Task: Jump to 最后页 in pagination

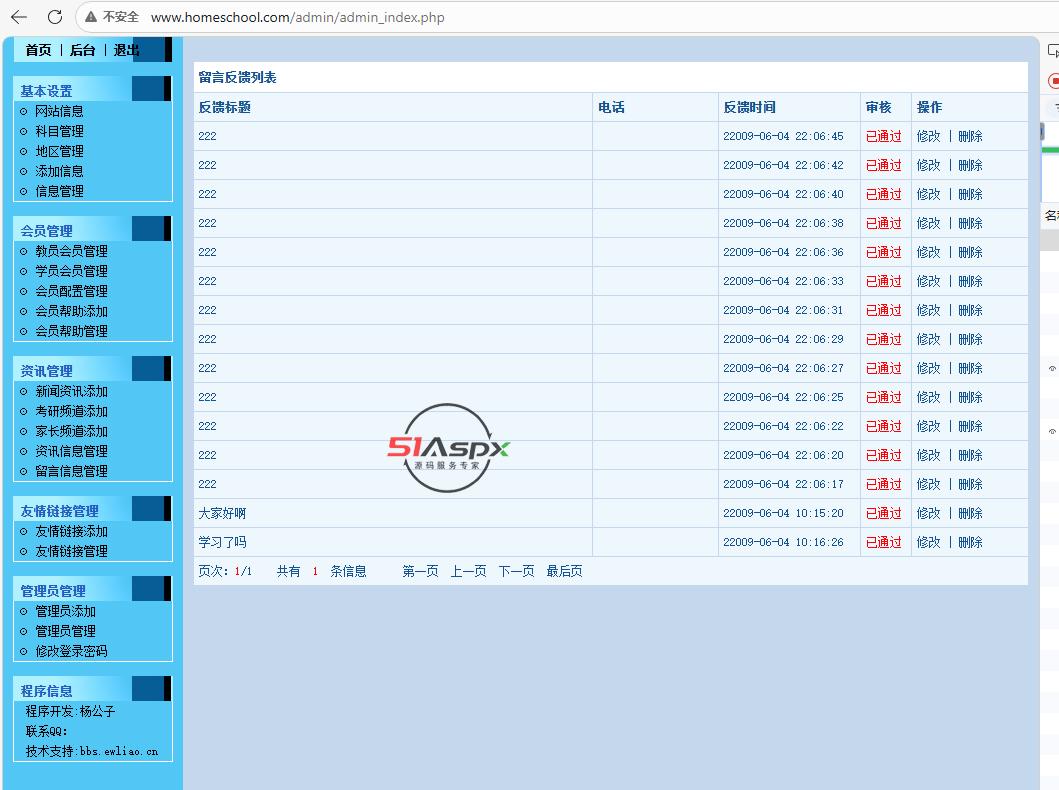Action: 564,571
